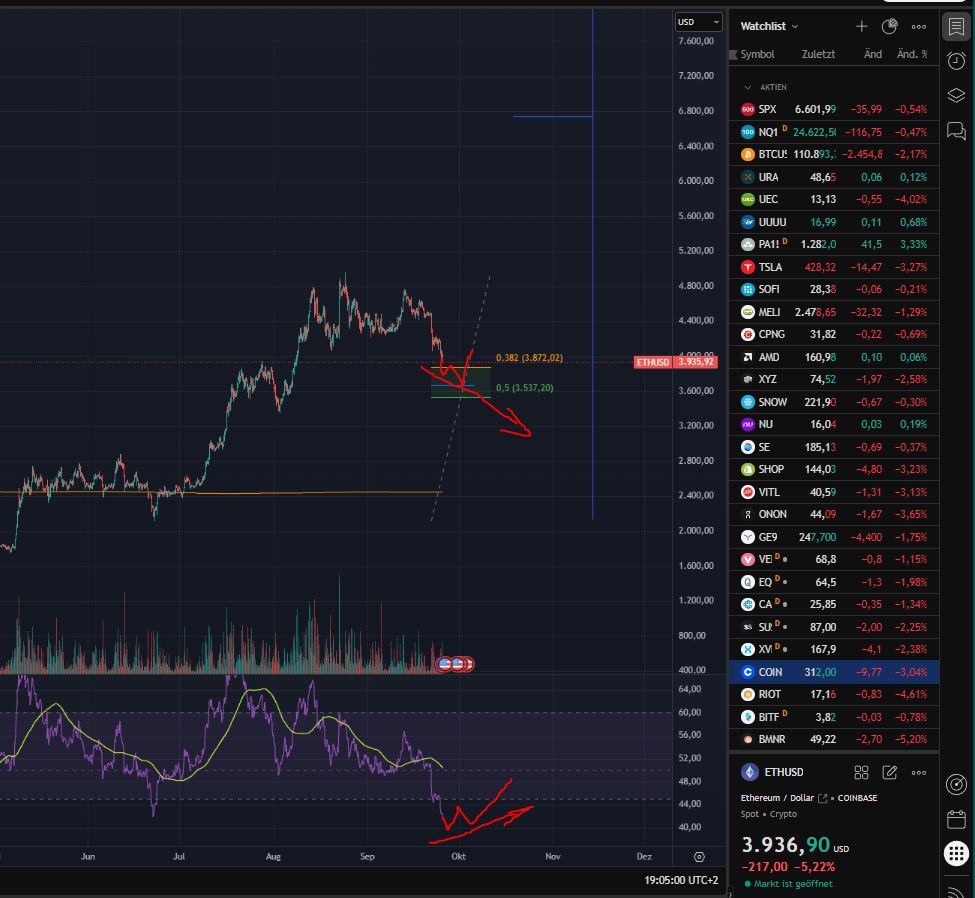Click the 19:05:00 UTC+2 timezone label
Screen dimensions: 975x898
[x=681, y=880]
